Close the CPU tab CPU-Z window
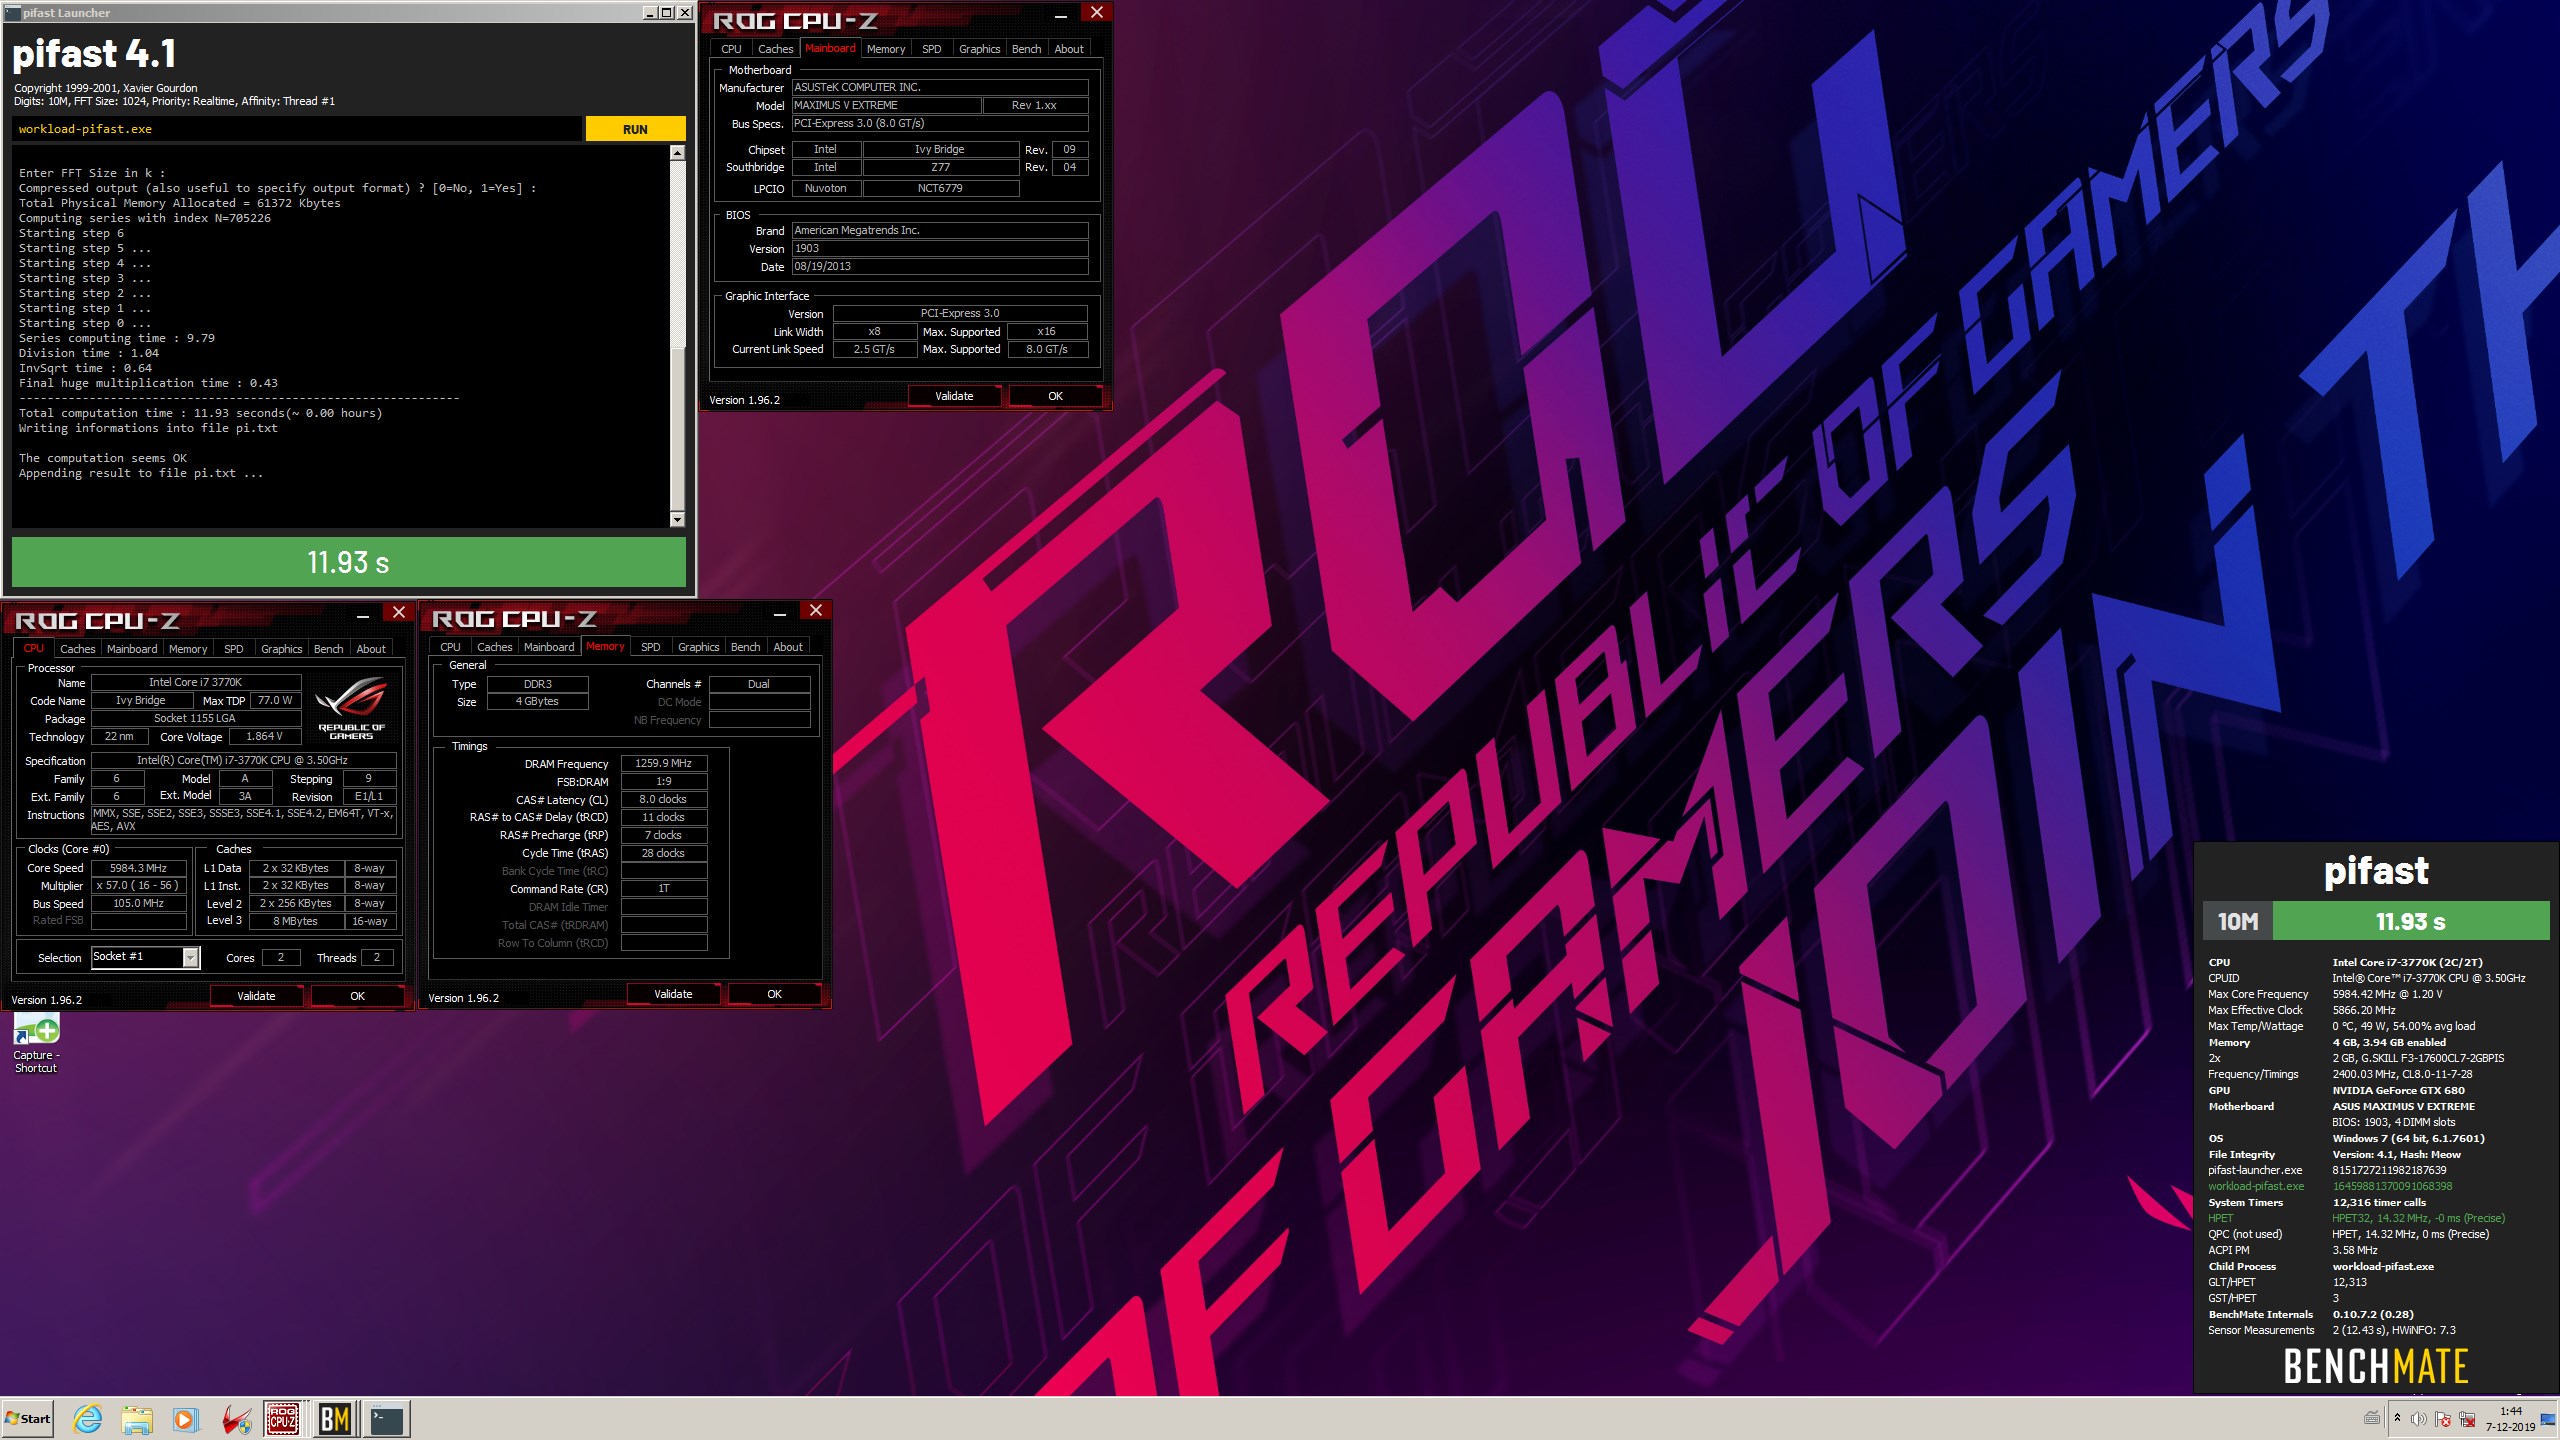 pos(399,612)
